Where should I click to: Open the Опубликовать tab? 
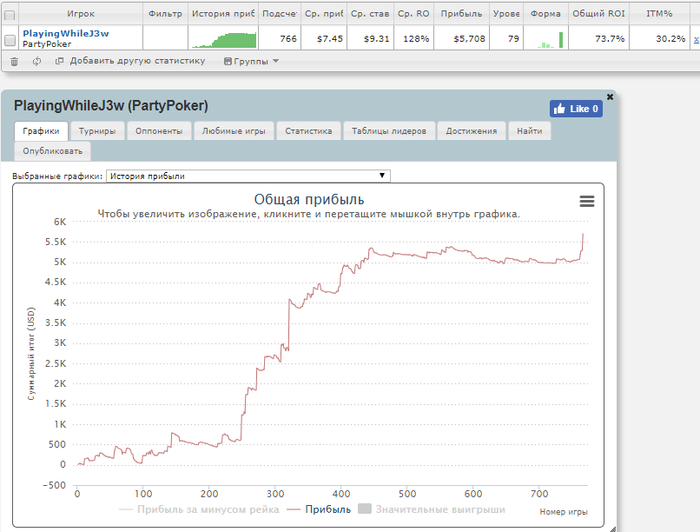[53, 151]
